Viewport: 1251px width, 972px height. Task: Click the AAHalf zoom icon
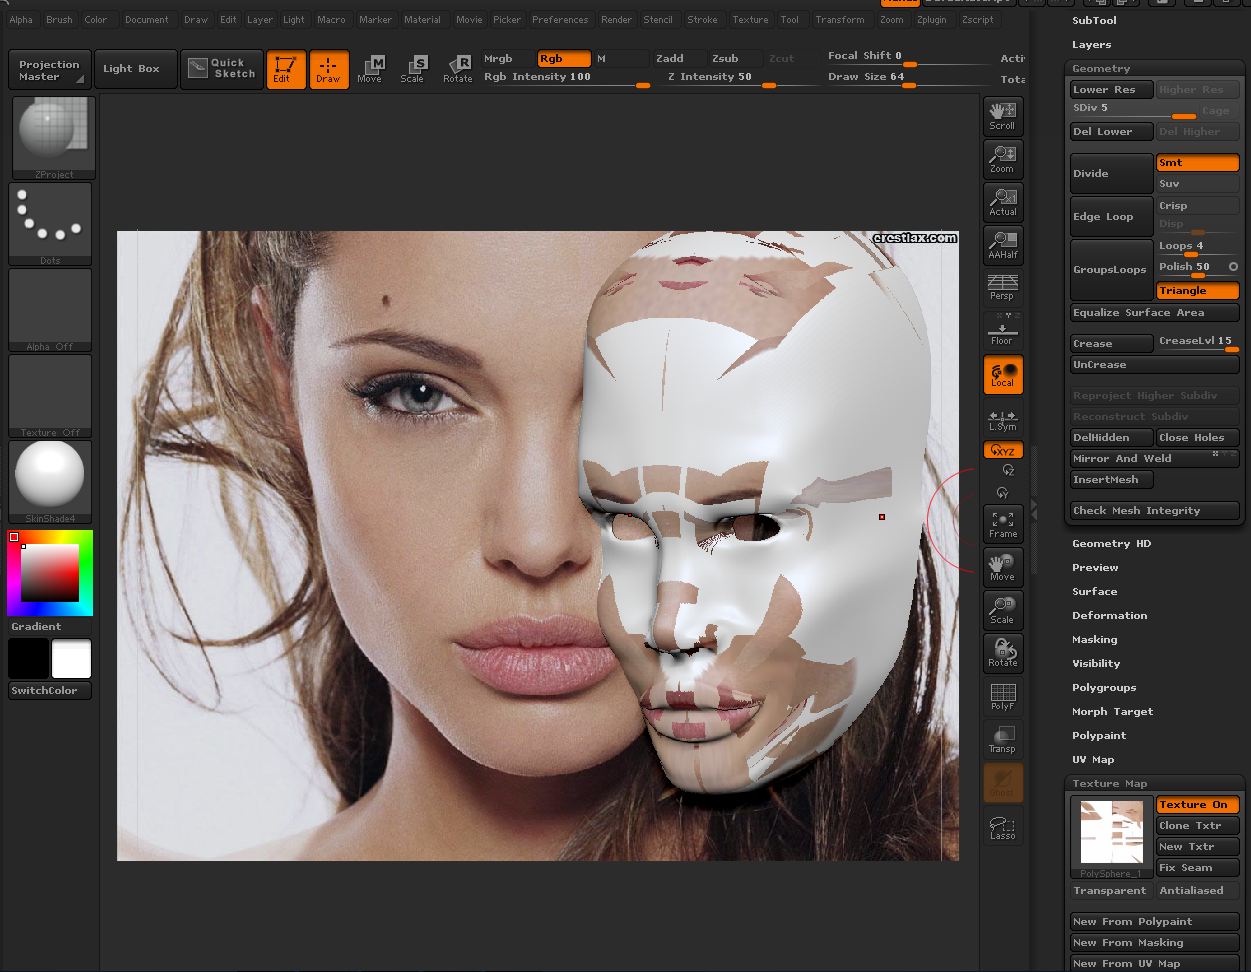coord(1003,245)
